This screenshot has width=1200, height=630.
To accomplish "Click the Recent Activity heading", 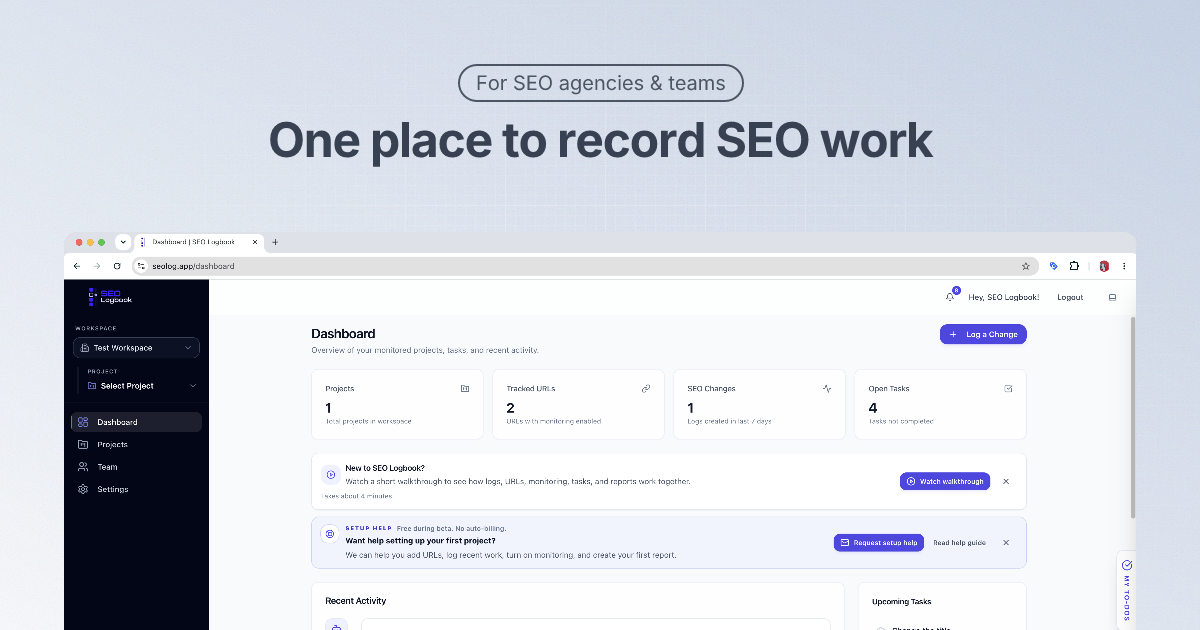I will point(356,601).
